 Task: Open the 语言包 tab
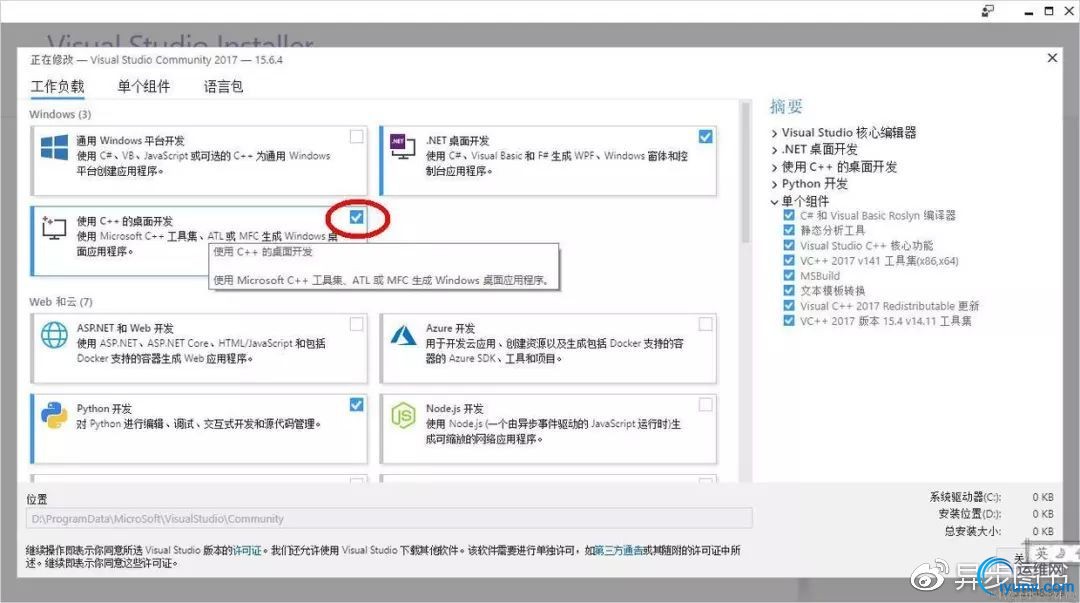223,87
